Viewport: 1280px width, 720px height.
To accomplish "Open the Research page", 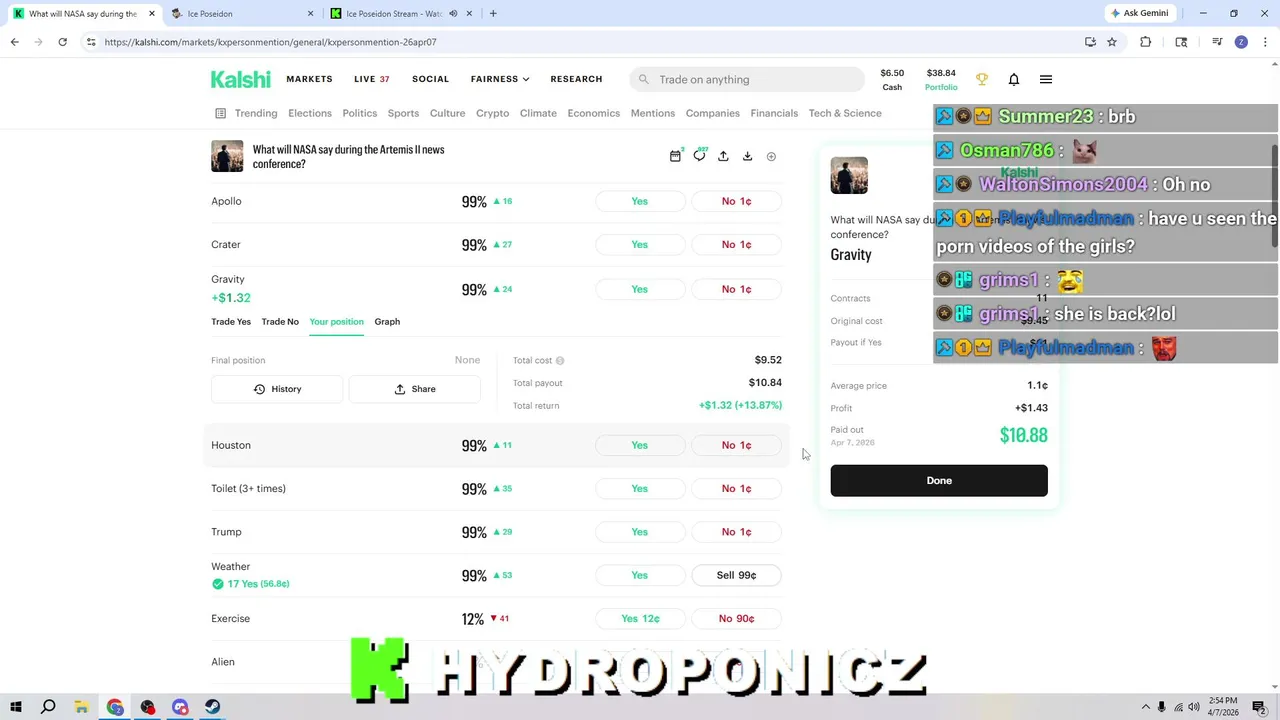I will [x=576, y=79].
